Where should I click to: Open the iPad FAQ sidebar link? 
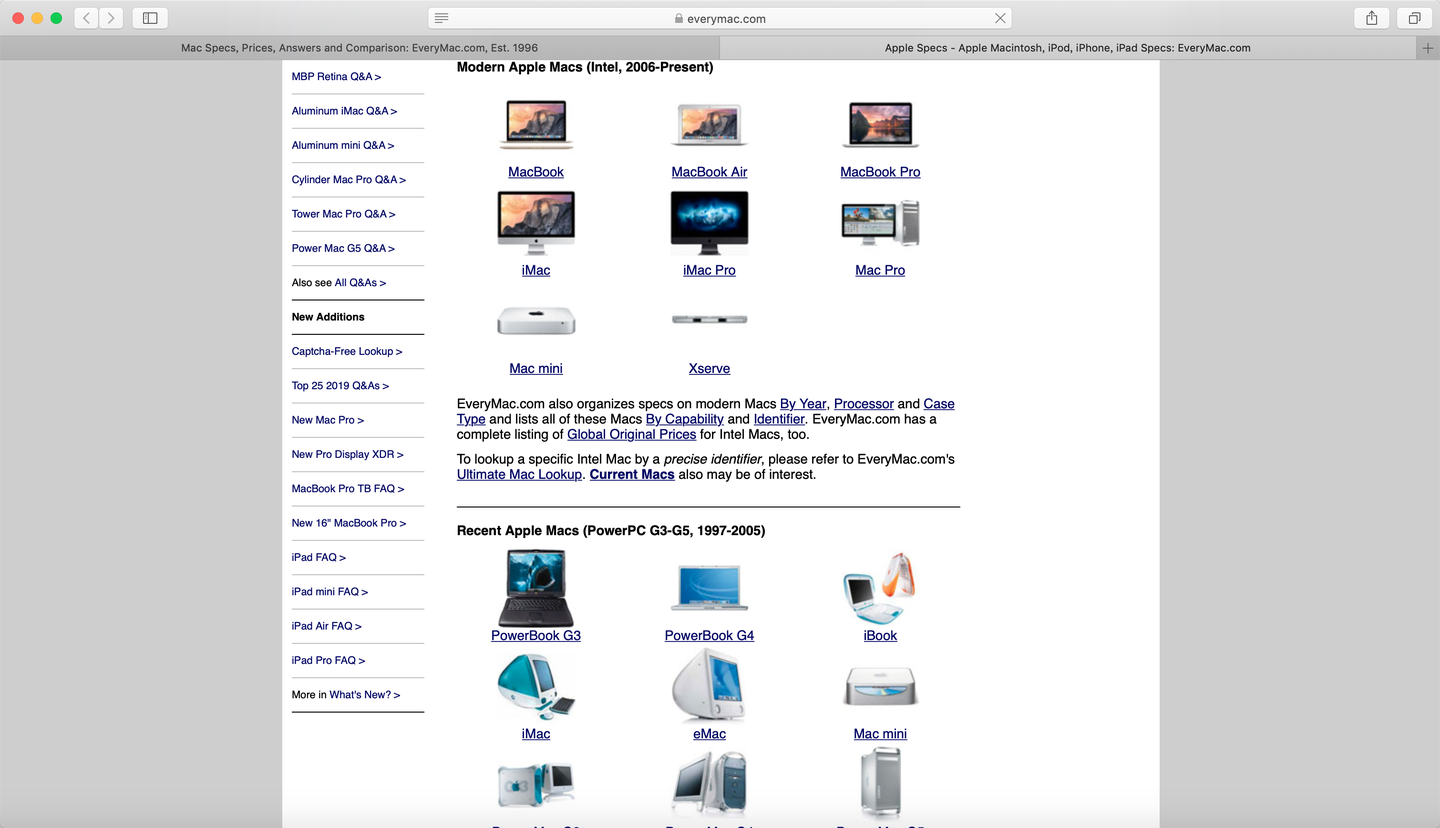point(319,557)
